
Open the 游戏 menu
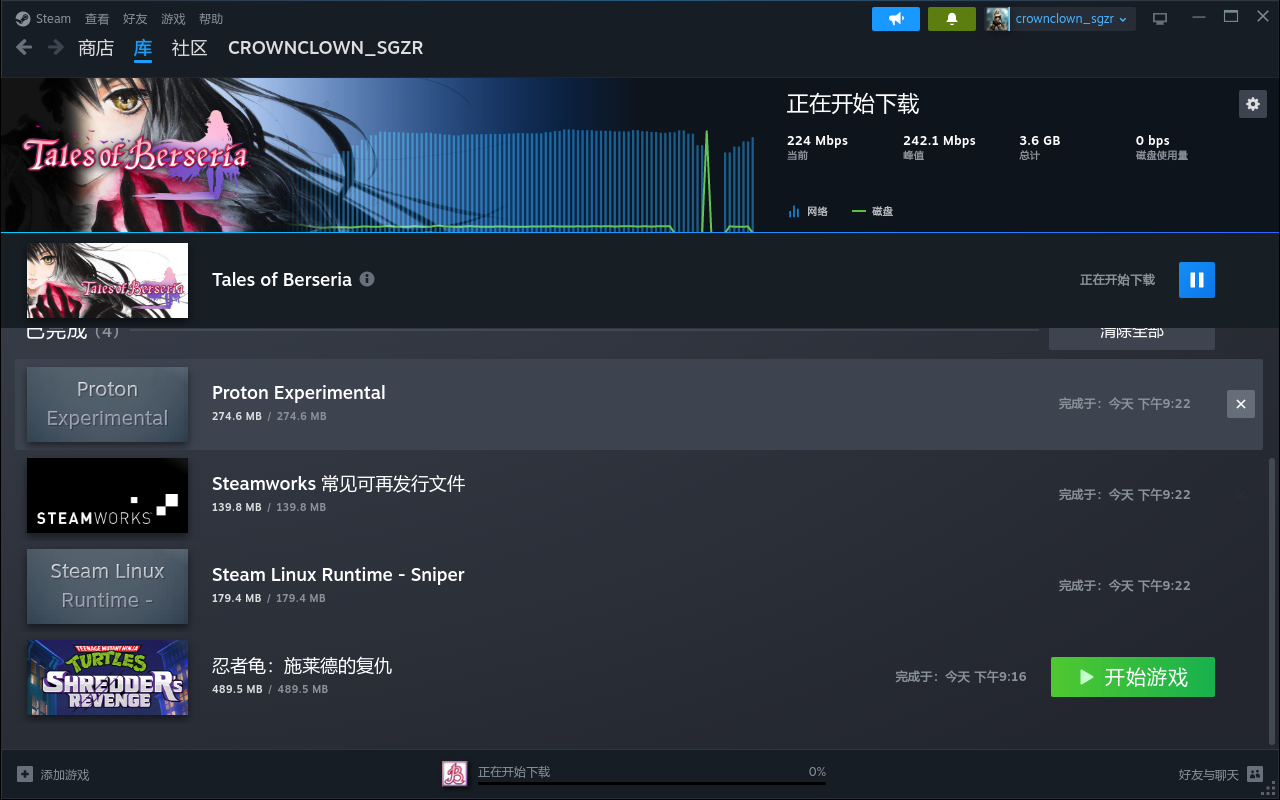(173, 19)
